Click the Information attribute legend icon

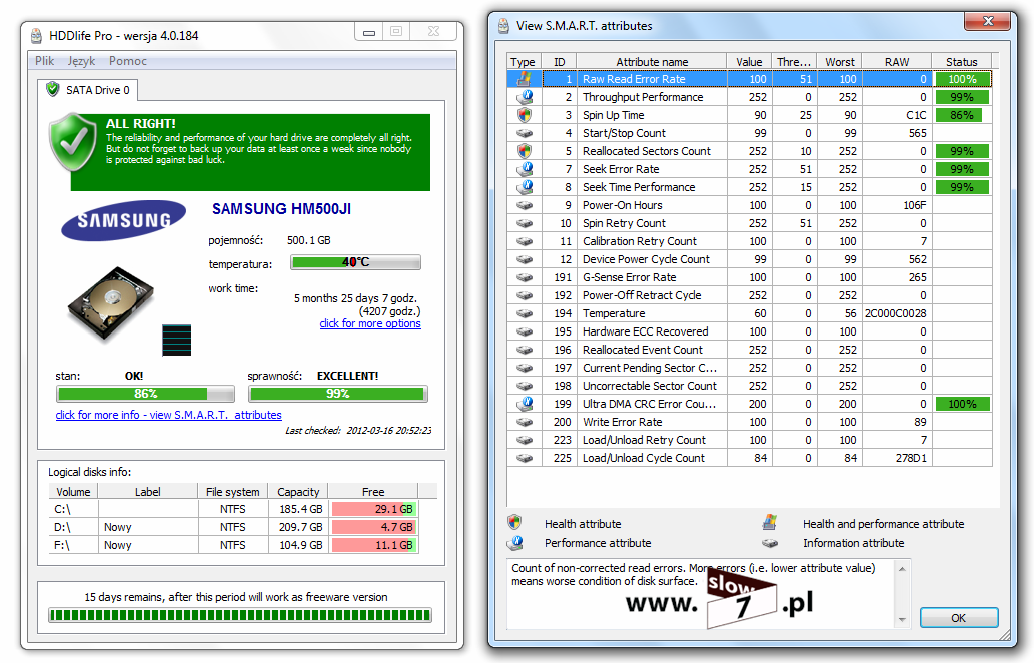[770, 544]
